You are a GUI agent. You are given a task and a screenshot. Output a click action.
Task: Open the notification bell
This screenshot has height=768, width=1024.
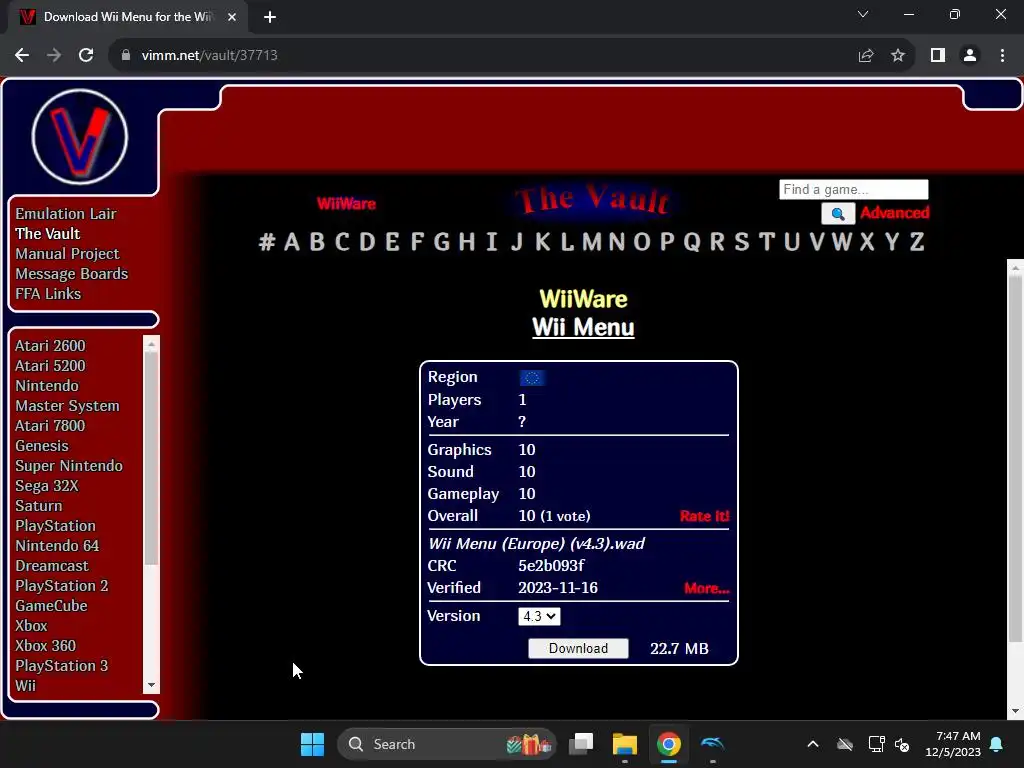997,744
